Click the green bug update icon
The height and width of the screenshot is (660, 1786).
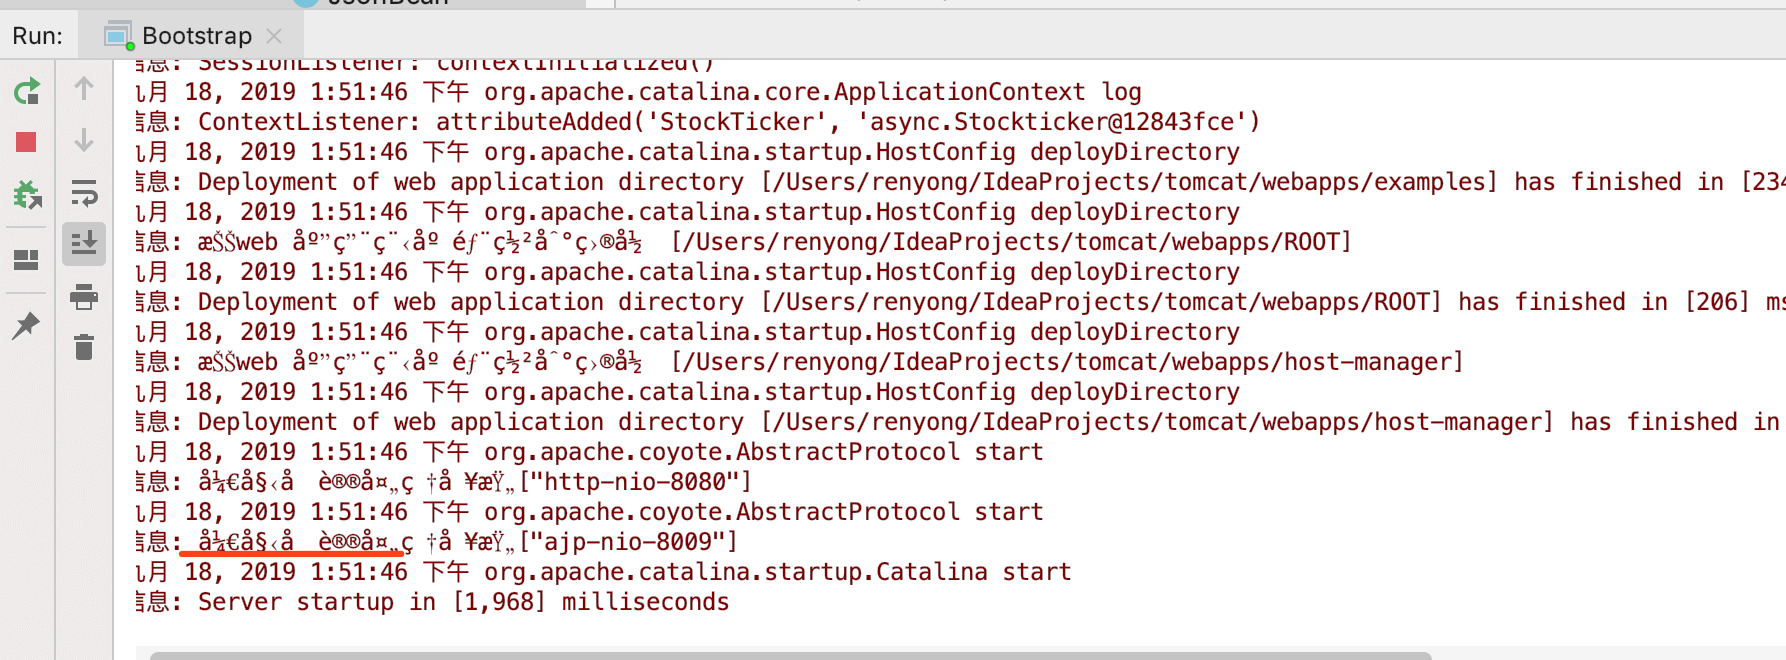pyautogui.click(x=27, y=194)
